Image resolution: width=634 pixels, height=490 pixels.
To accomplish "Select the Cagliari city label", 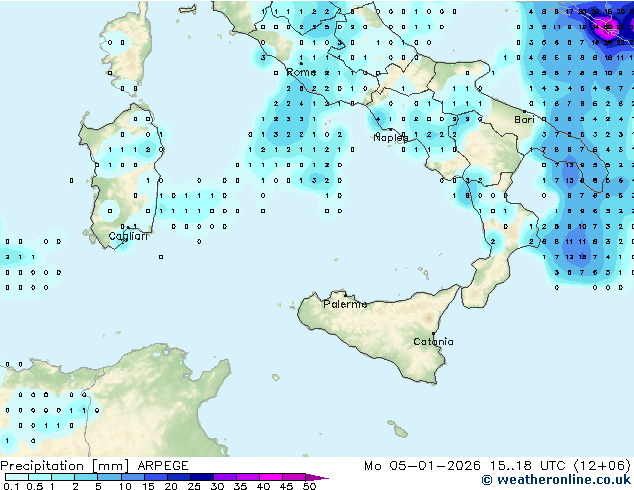I will pyautogui.click(x=128, y=236).
